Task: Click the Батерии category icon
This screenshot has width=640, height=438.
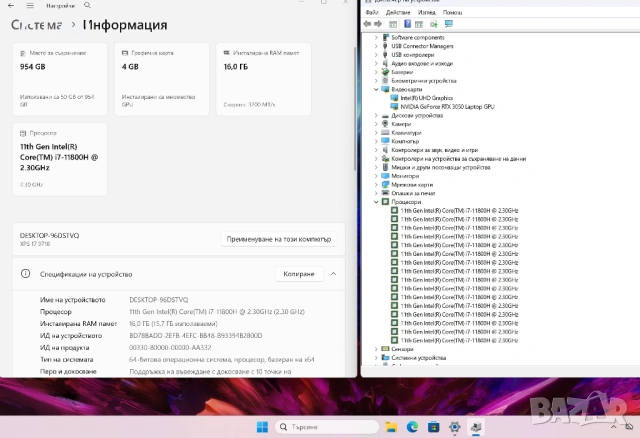Action: [385, 72]
